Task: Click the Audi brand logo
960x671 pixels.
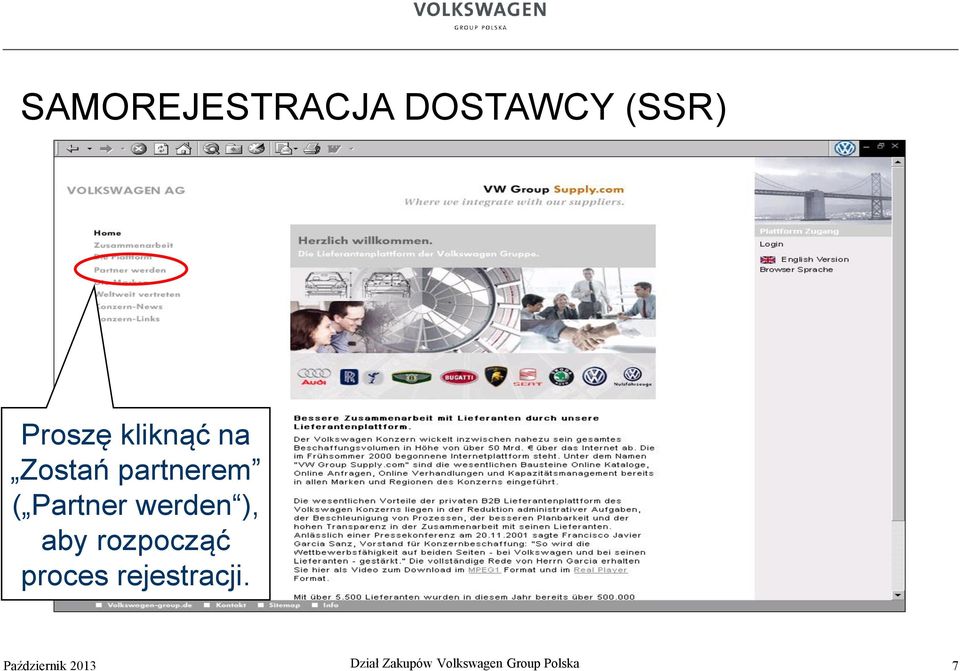Action: (x=314, y=377)
